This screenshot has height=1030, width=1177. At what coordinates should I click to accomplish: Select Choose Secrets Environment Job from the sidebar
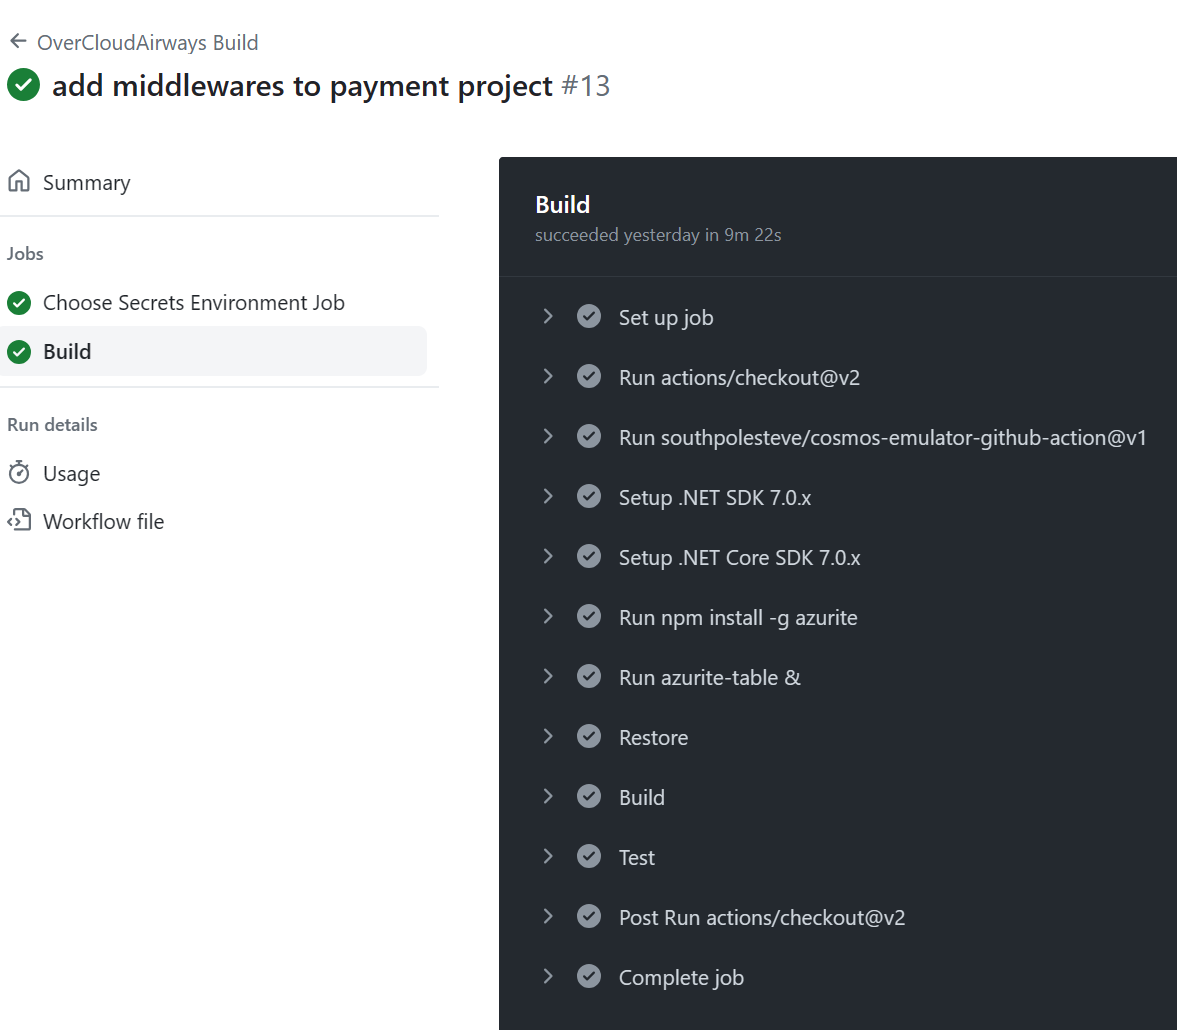tap(193, 302)
